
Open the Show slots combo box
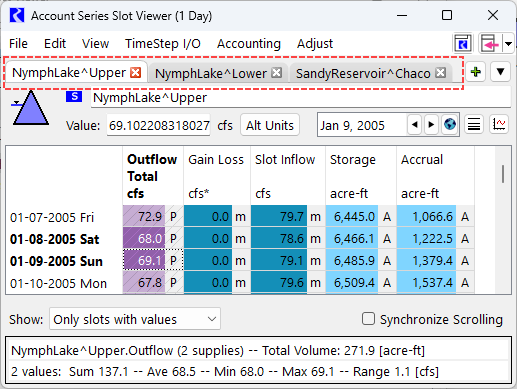pos(135,319)
